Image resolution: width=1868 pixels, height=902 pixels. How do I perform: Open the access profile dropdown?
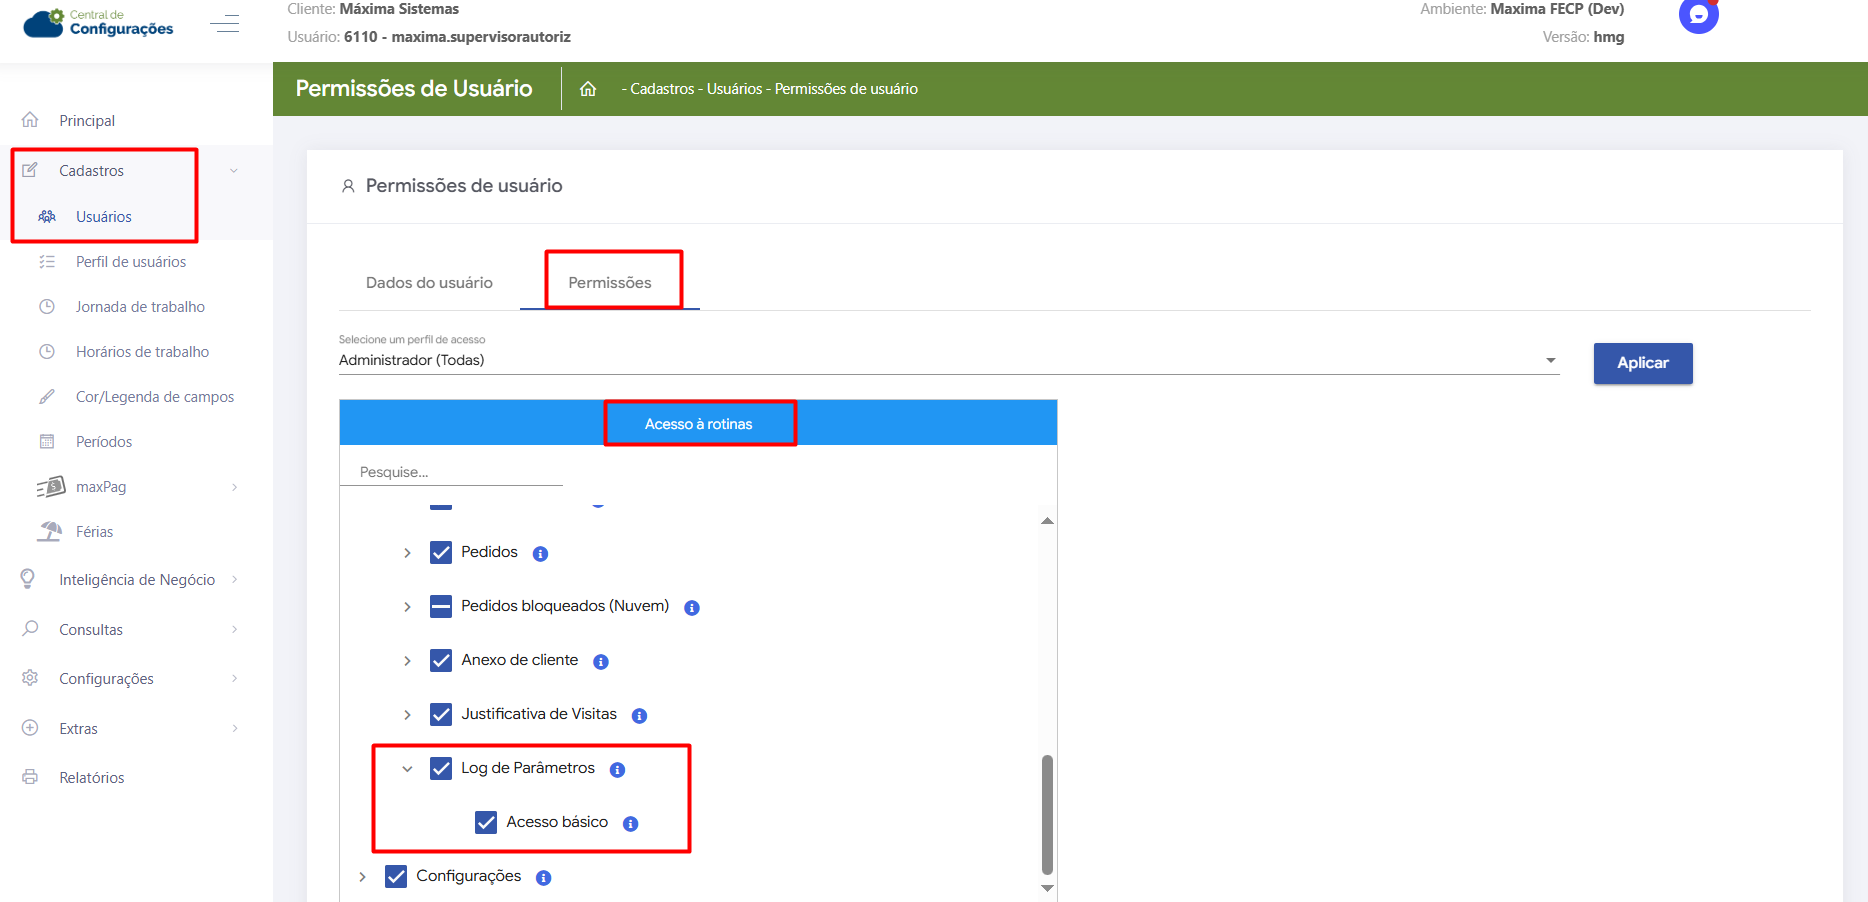click(949, 360)
